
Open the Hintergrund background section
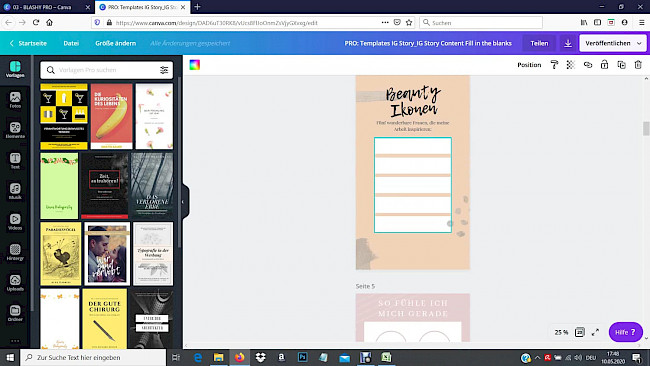(15, 252)
